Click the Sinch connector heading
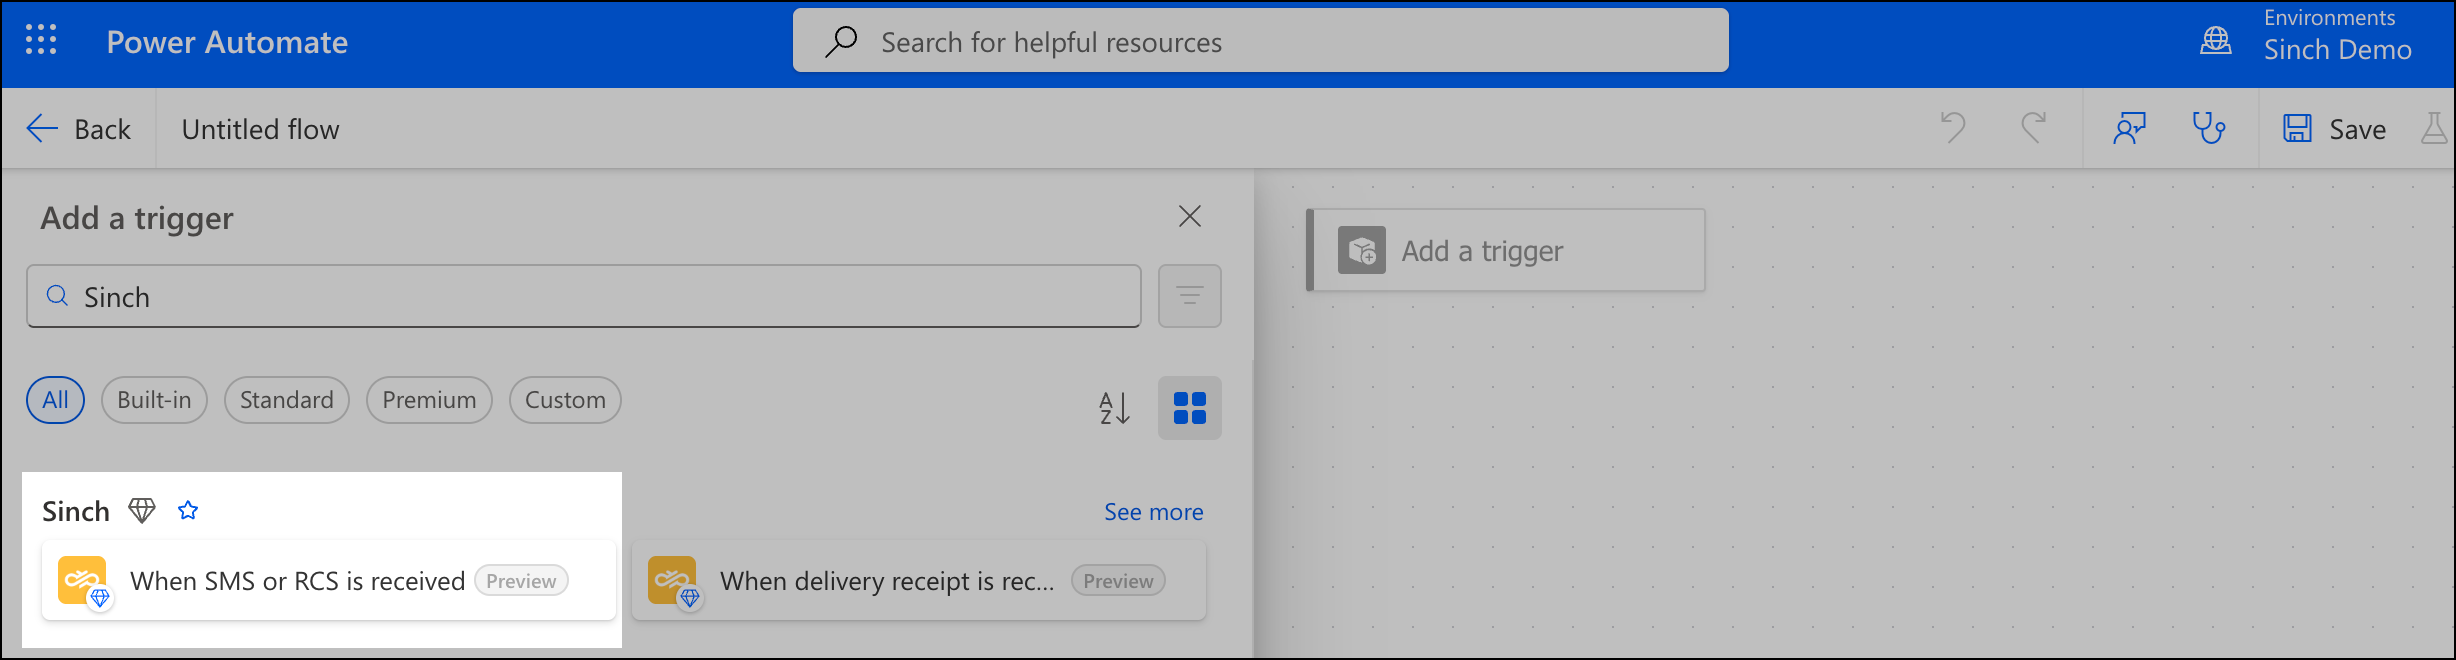This screenshot has width=2456, height=660. (76, 511)
